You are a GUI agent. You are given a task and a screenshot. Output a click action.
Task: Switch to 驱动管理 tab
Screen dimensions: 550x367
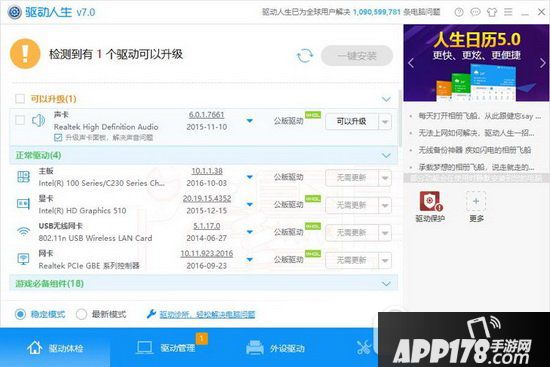point(165,348)
